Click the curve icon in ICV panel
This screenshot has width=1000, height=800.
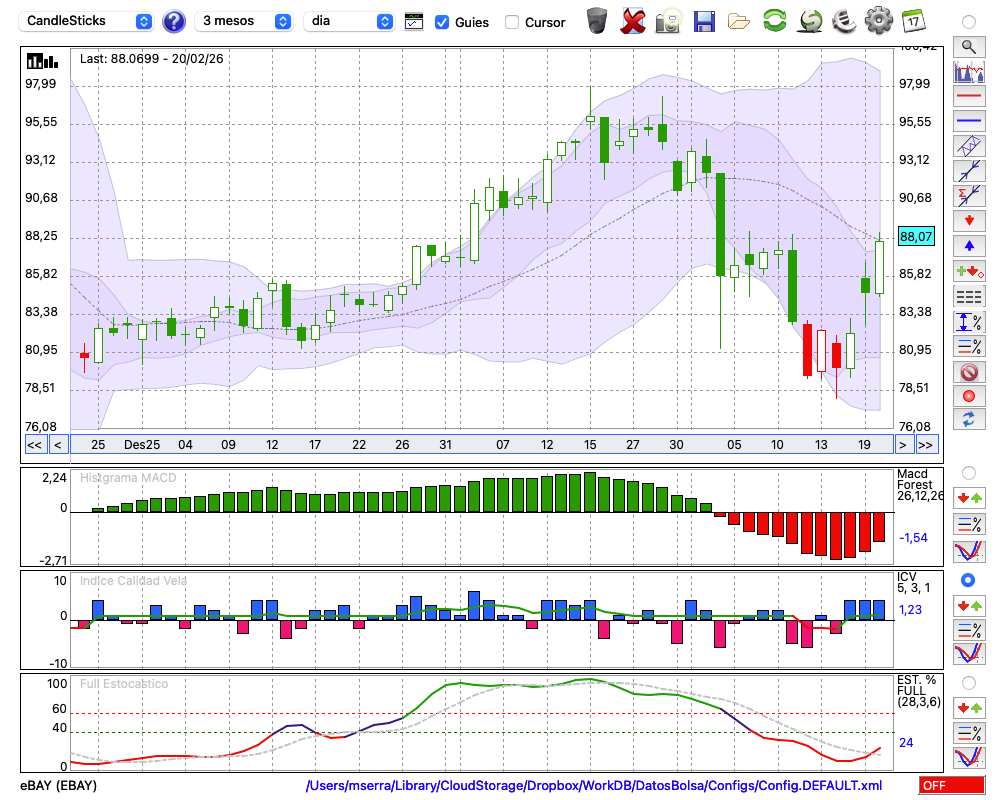point(969,653)
